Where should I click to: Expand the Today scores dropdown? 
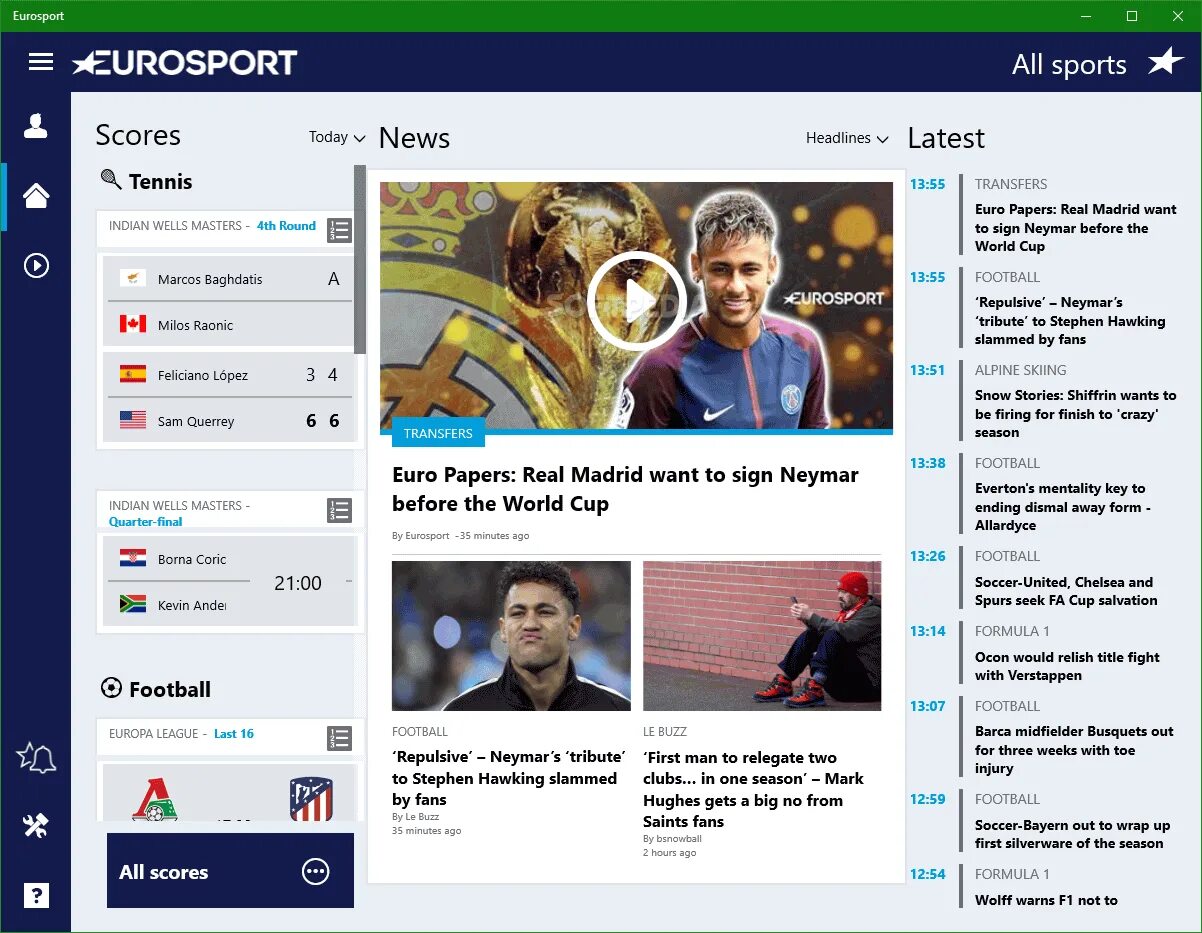[x=337, y=137]
